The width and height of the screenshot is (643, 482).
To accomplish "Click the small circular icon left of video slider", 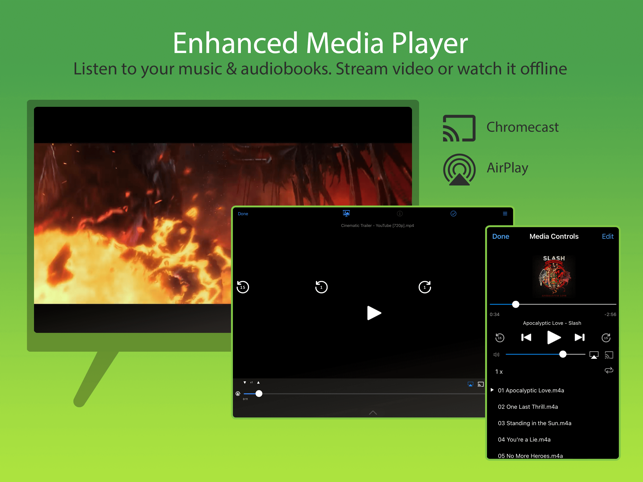I will (x=238, y=394).
